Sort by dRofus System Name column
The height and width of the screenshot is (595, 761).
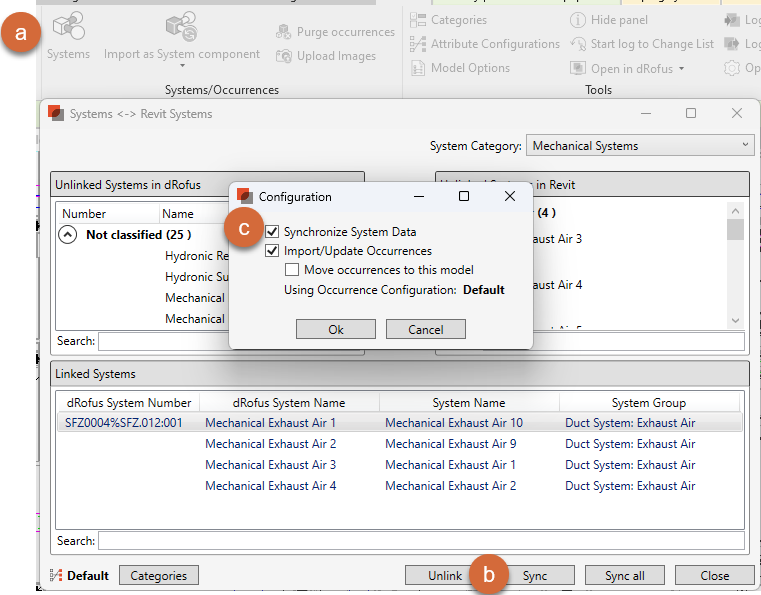289,403
